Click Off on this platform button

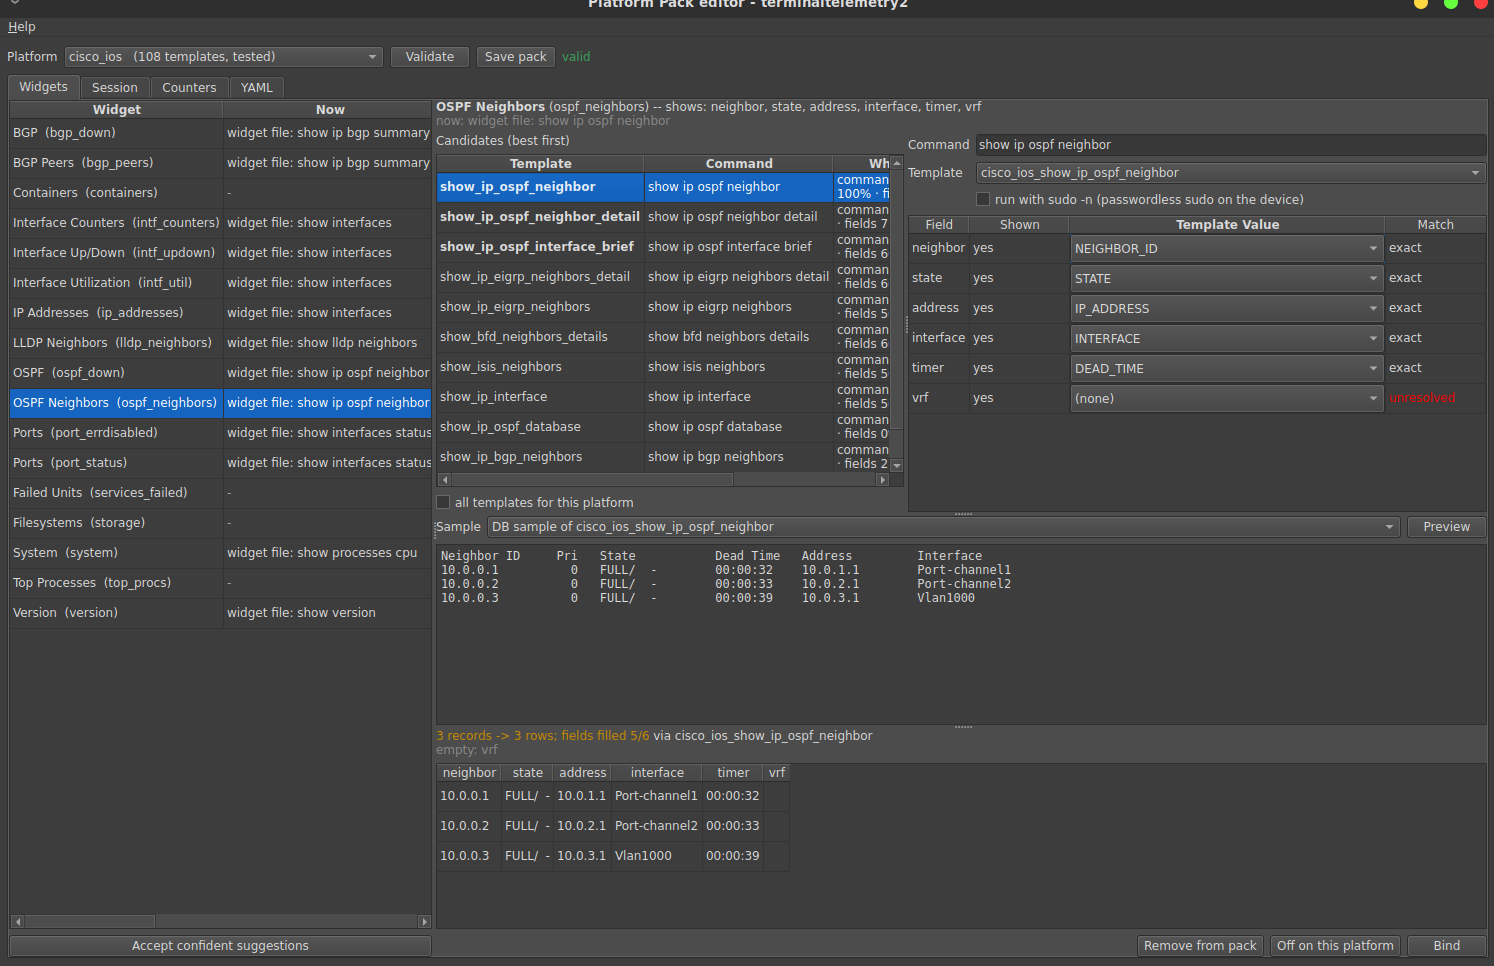point(1335,946)
